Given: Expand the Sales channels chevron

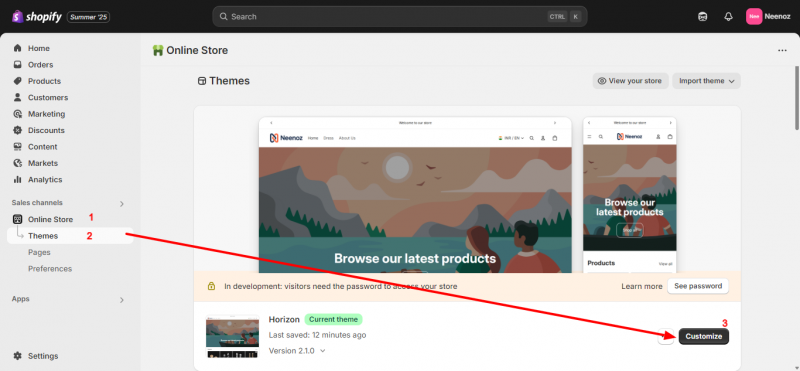Looking at the screenshot, I should tap(121, 204).
